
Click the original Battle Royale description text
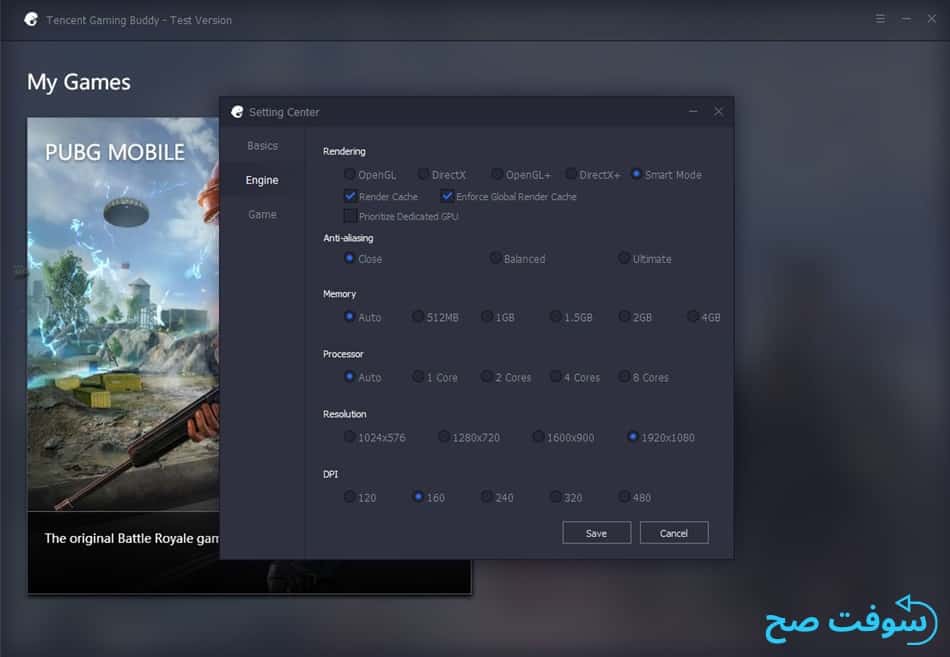[x=131, y=538]
